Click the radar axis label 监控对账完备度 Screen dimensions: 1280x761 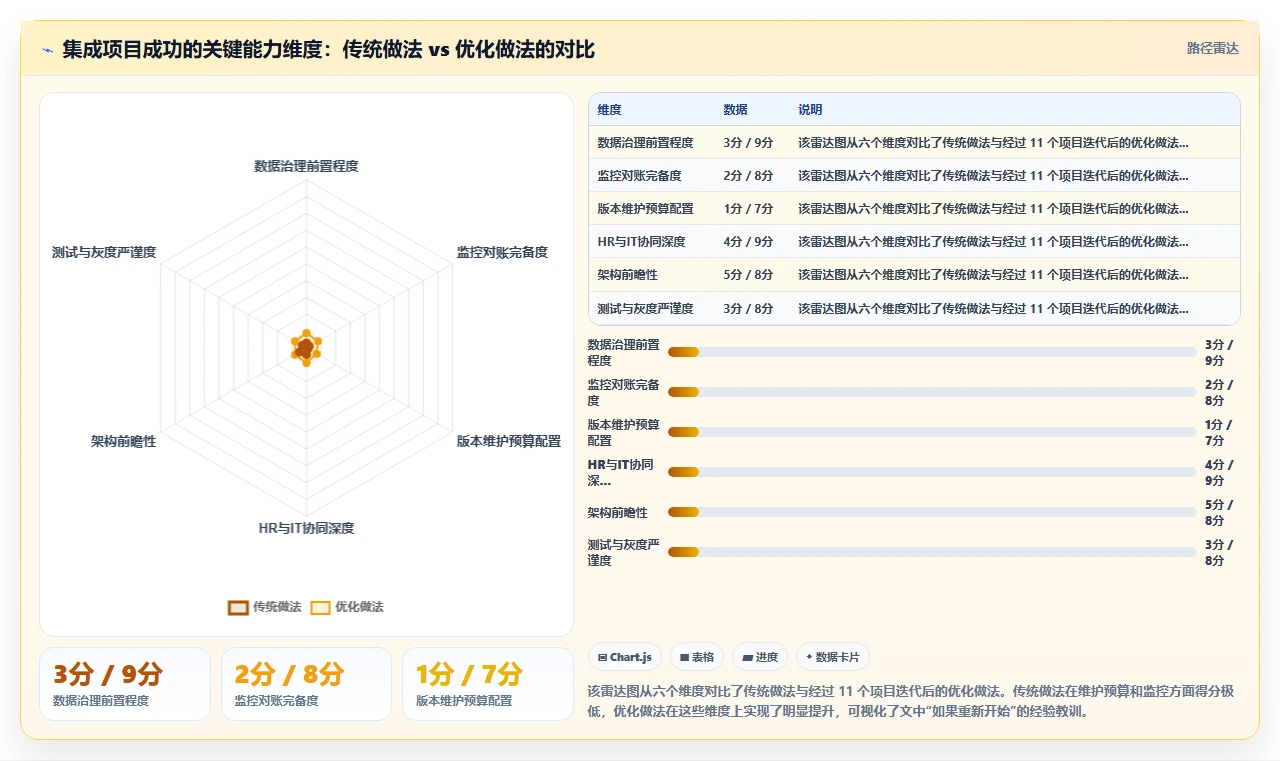(x=502, y=252)
